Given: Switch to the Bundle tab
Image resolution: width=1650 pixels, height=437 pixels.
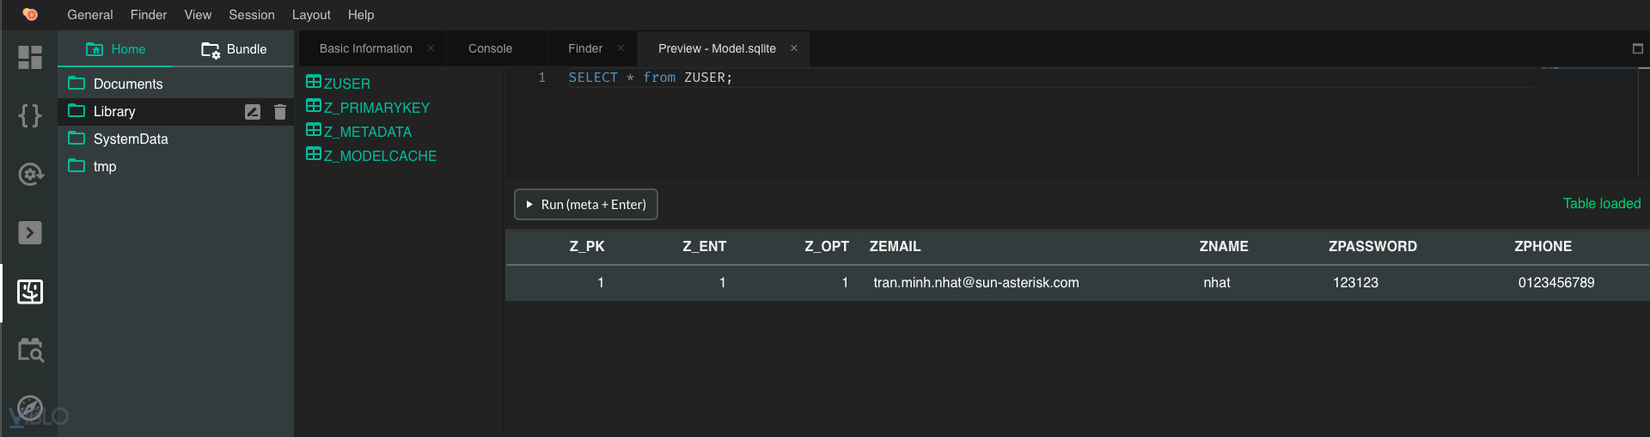Looking at the screenshot, I should tap(234, 49).
